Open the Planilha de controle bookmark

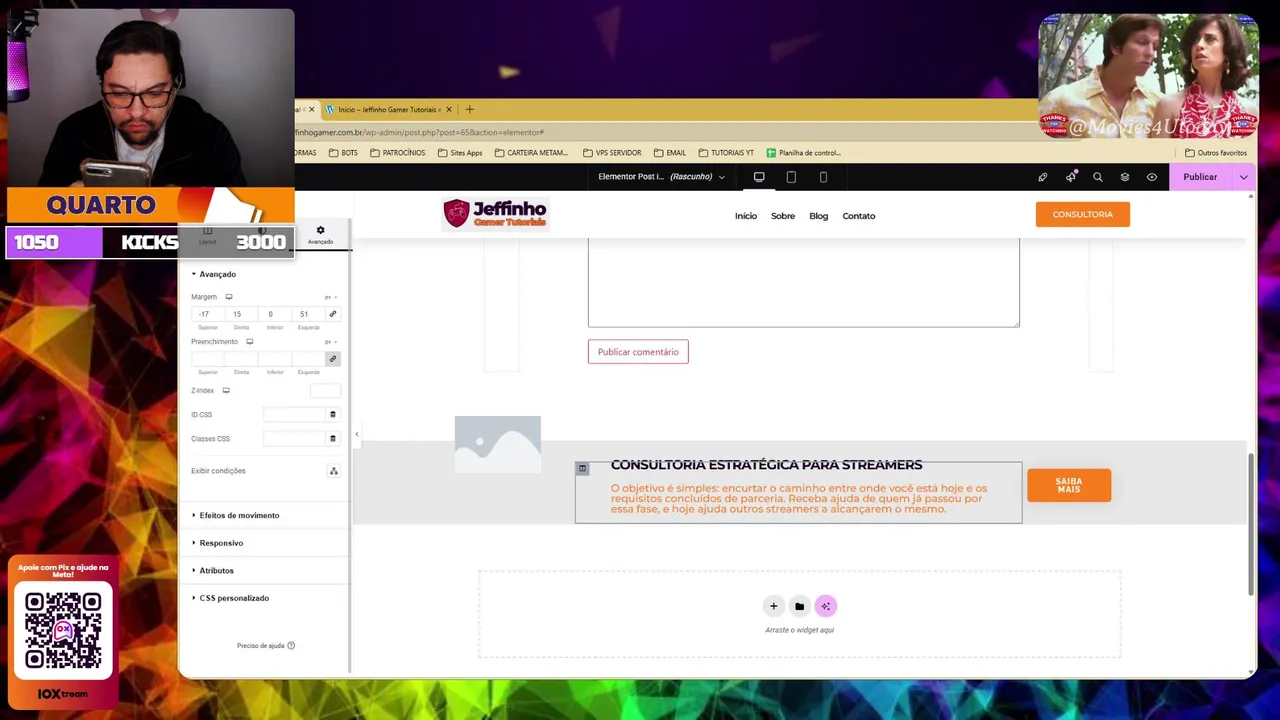[x=804, y=153]
